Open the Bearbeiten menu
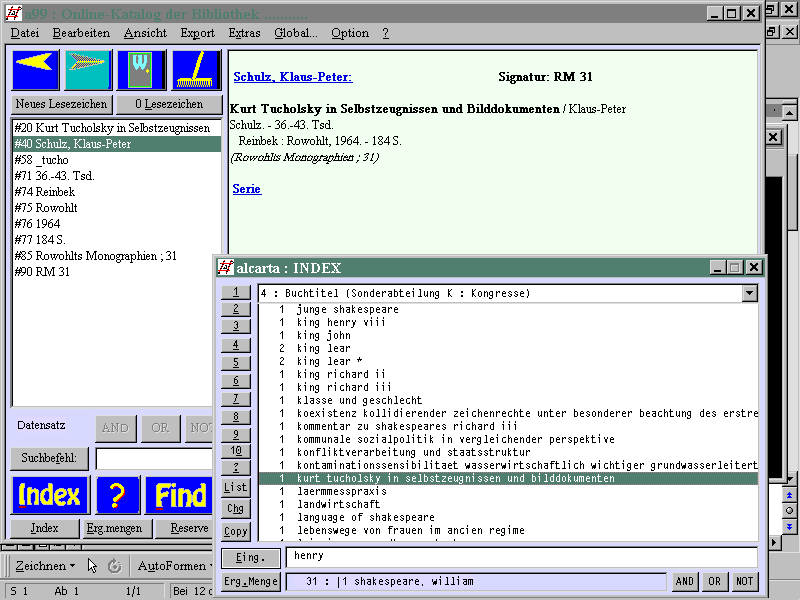 (81, 33)
